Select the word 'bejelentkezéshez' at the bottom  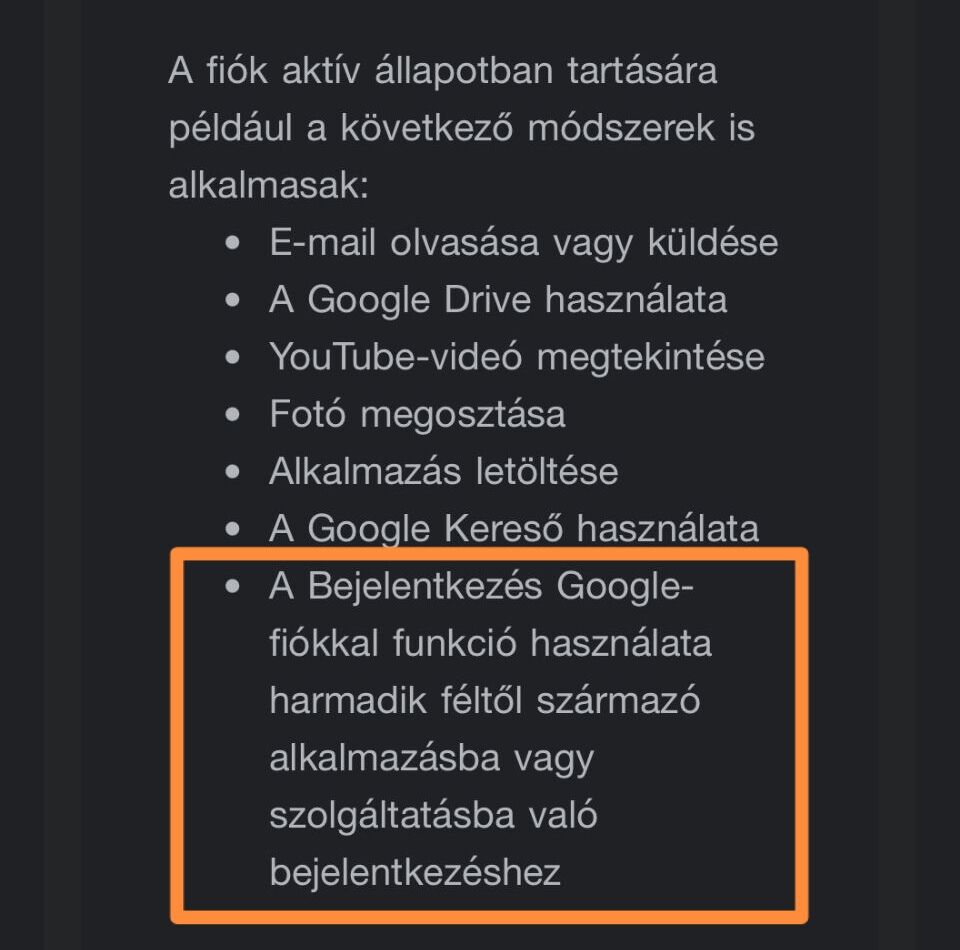[414, 872]
